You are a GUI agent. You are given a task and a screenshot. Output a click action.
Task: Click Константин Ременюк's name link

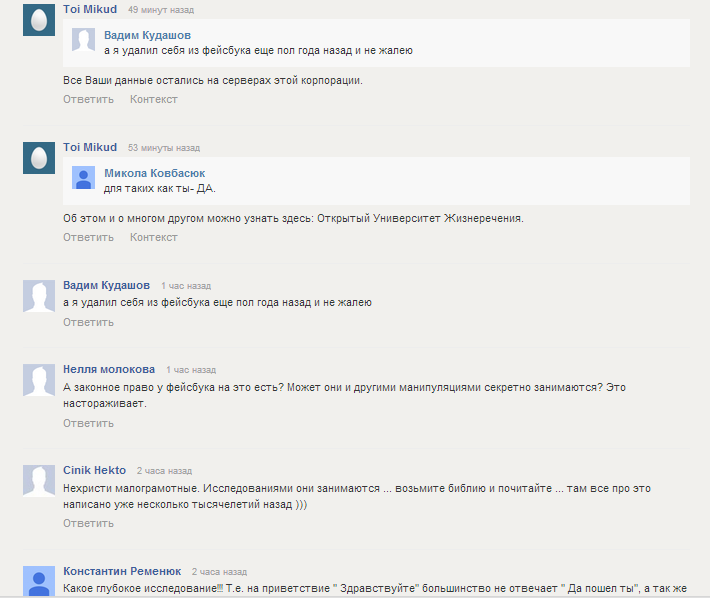122,571
